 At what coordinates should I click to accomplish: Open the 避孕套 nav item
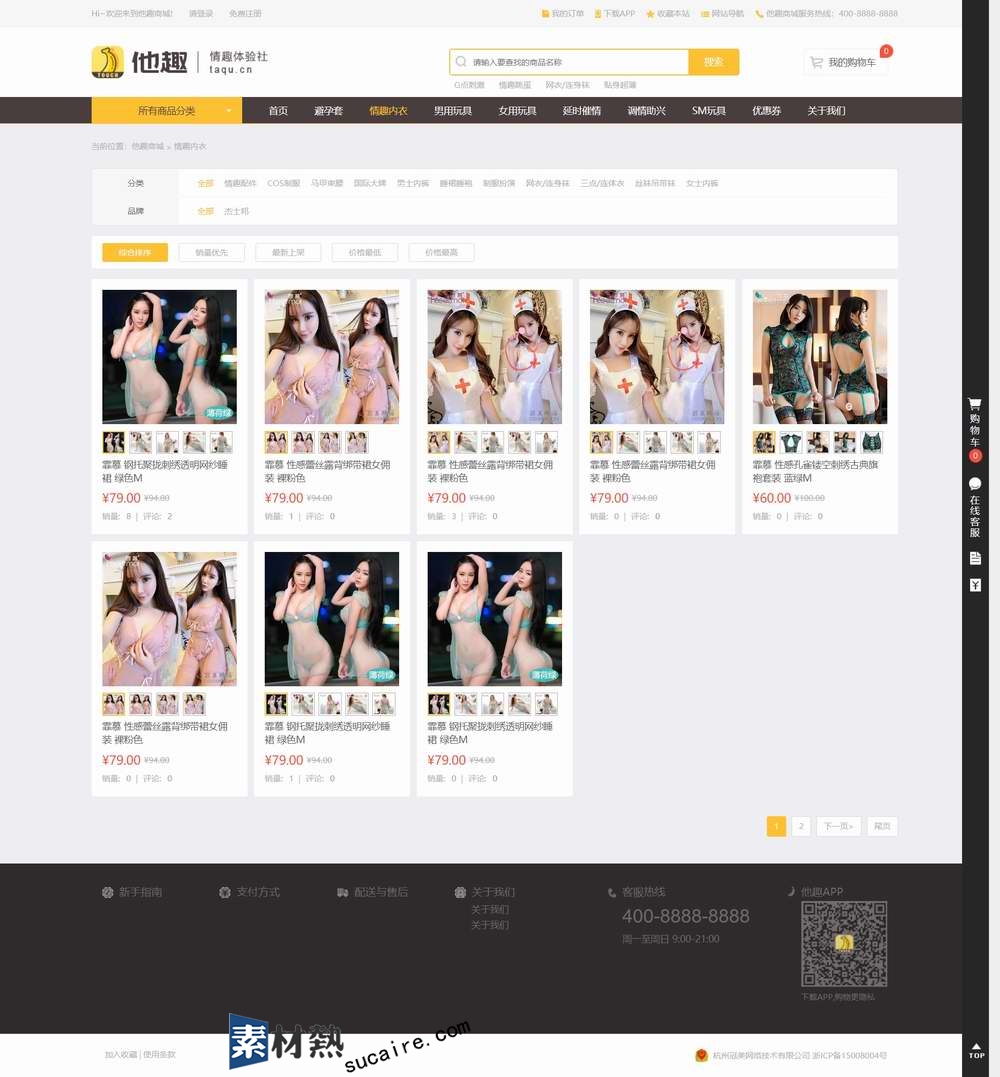(328, 111)
